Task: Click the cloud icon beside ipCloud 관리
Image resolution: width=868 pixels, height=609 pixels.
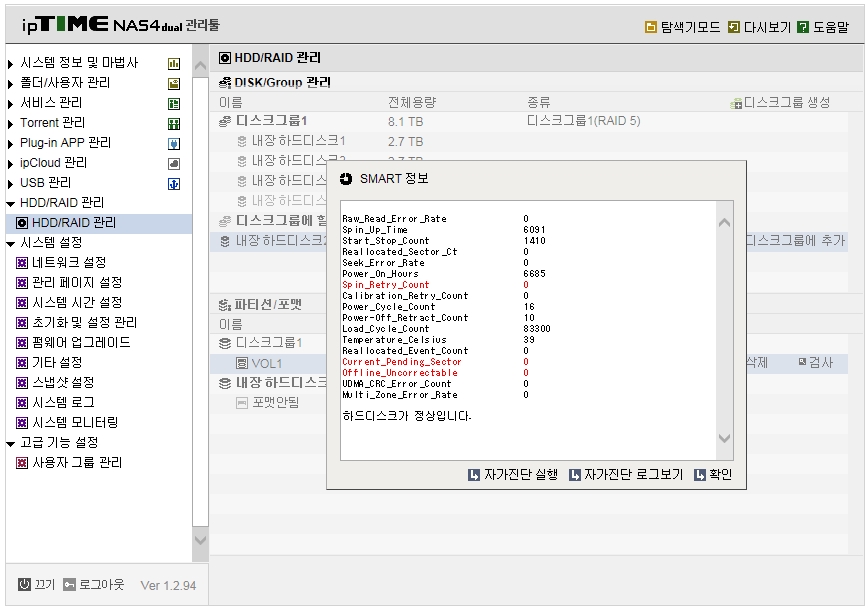Action: pos(174,164)
